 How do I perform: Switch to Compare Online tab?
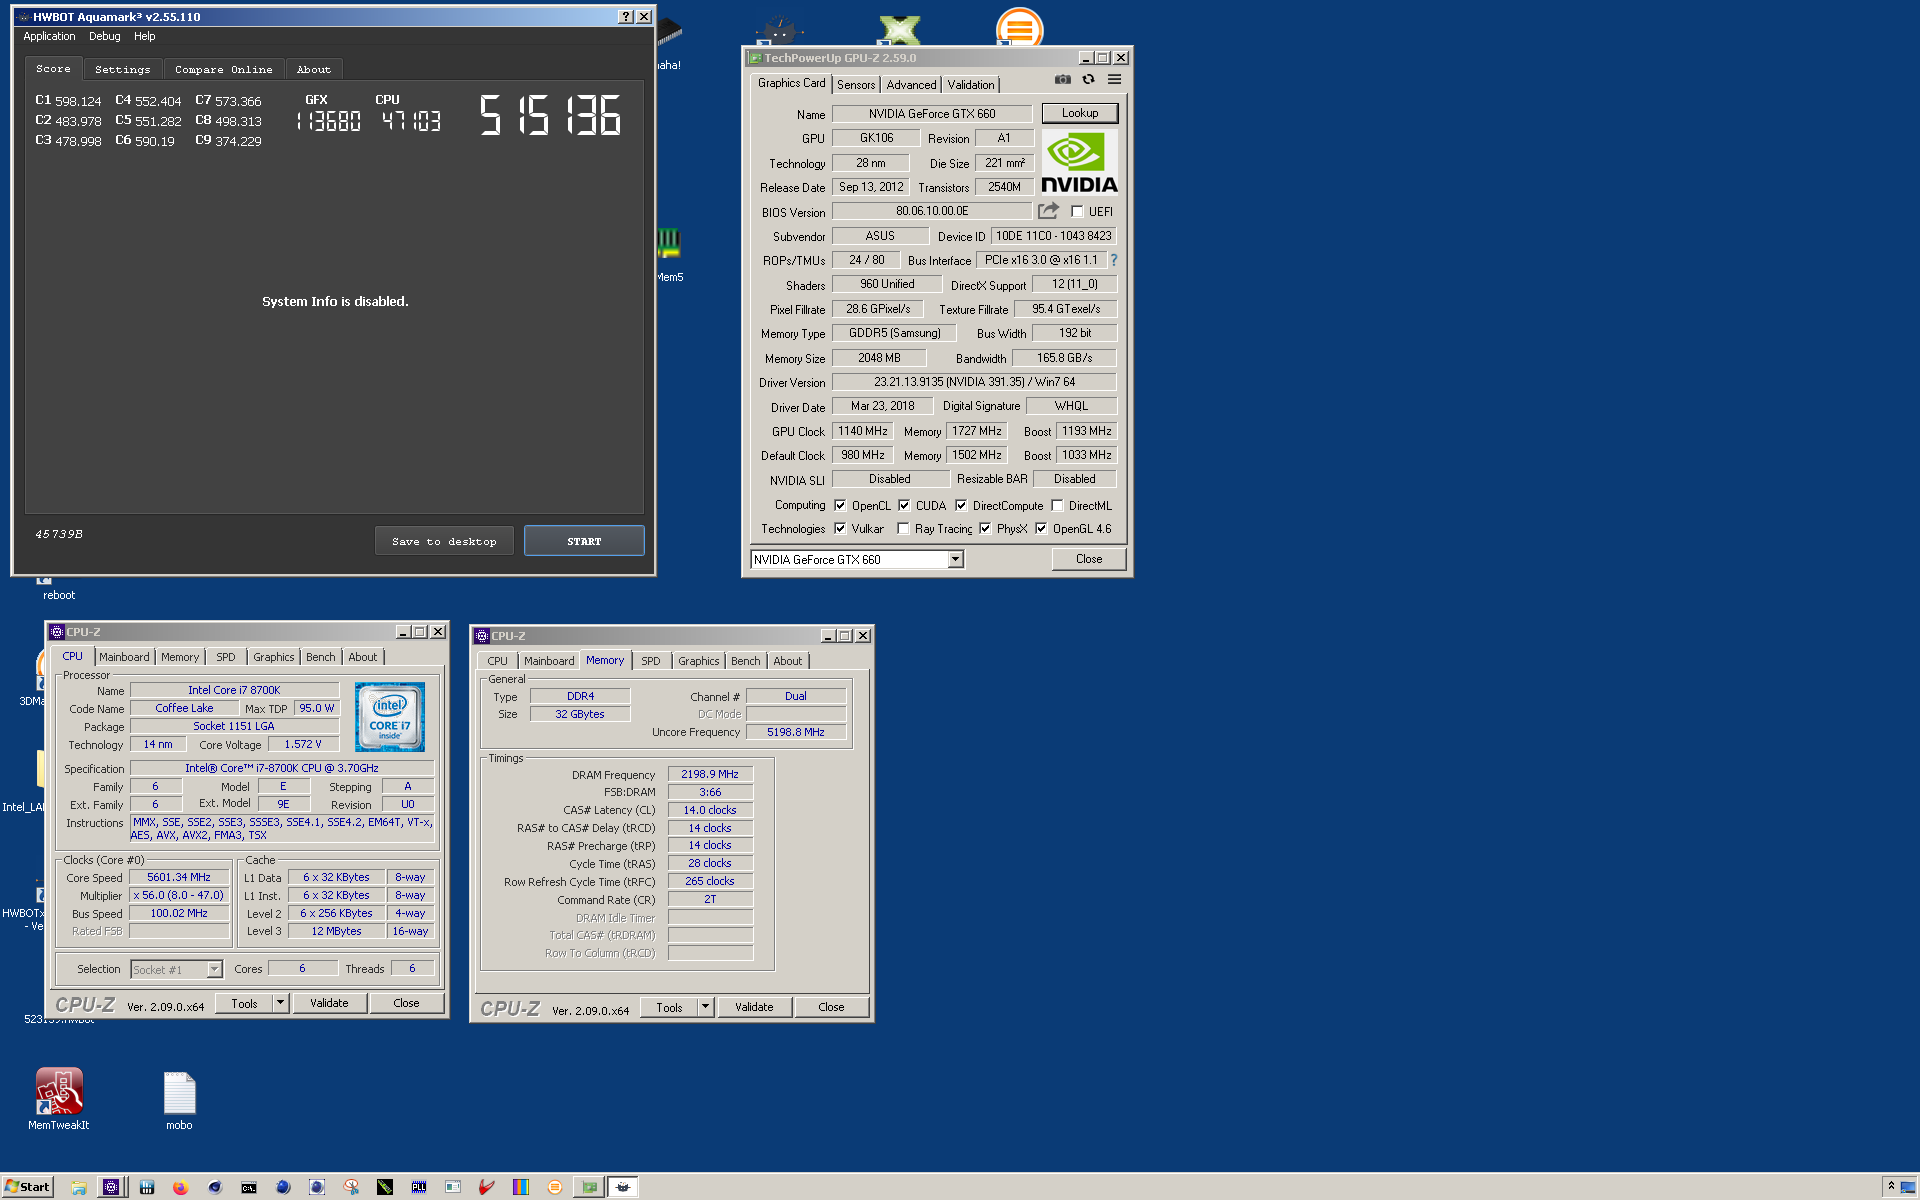point(224,69)
